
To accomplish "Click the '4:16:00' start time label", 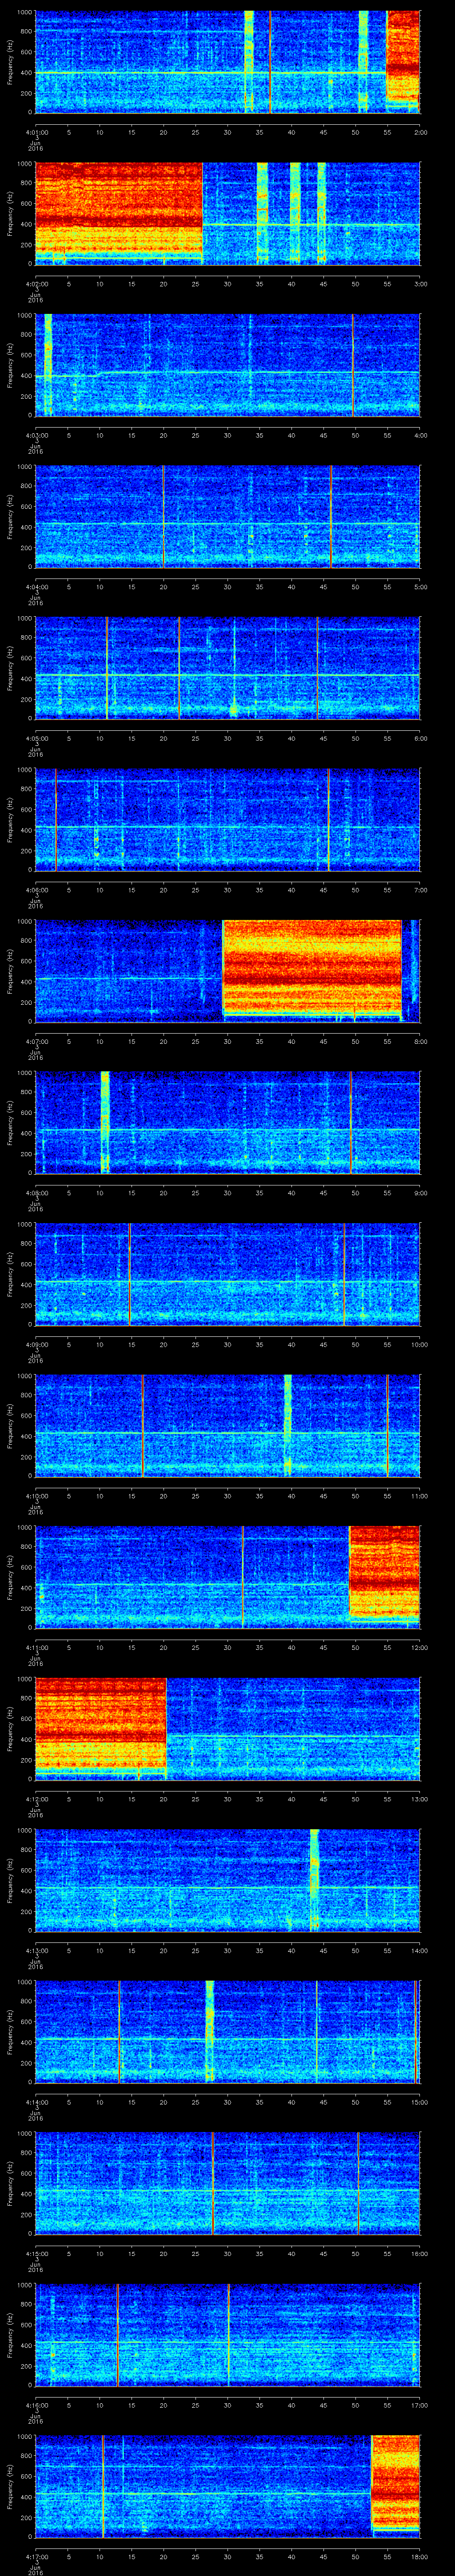I will click(36, 2405).
